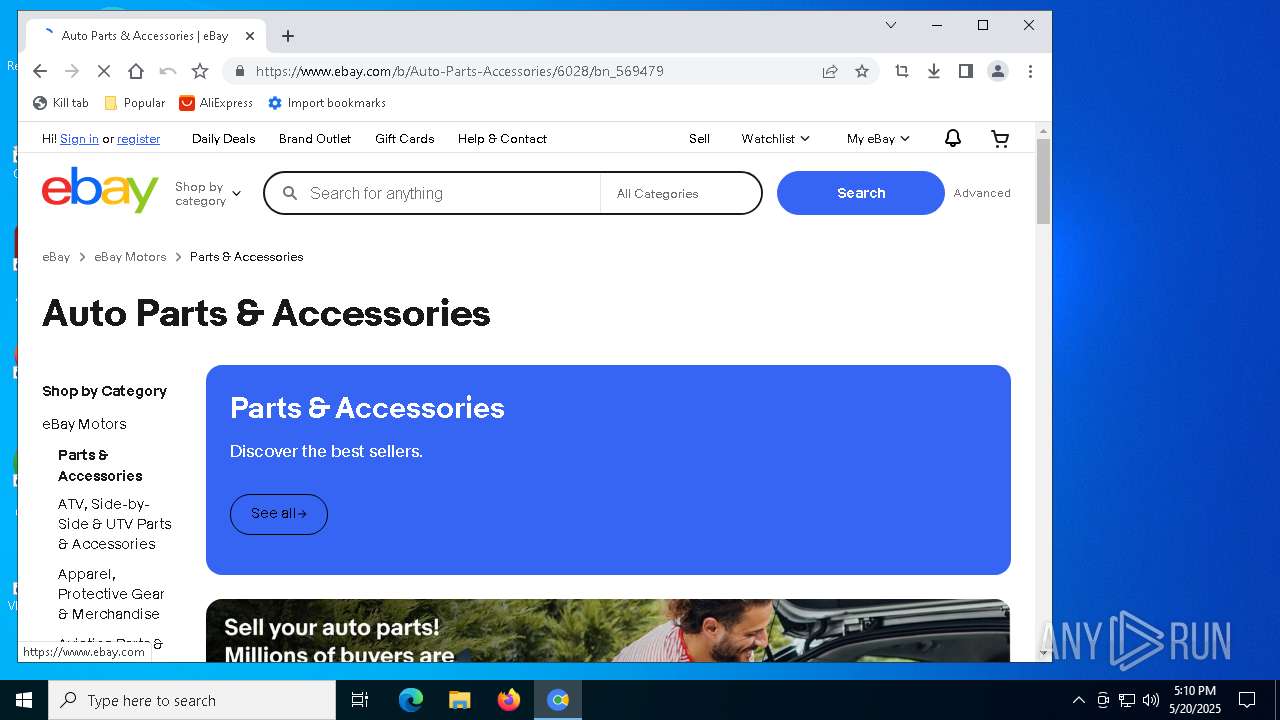Open Brand Outlet
Viewport: 1280px width, 720px height.
pos(315,139)
